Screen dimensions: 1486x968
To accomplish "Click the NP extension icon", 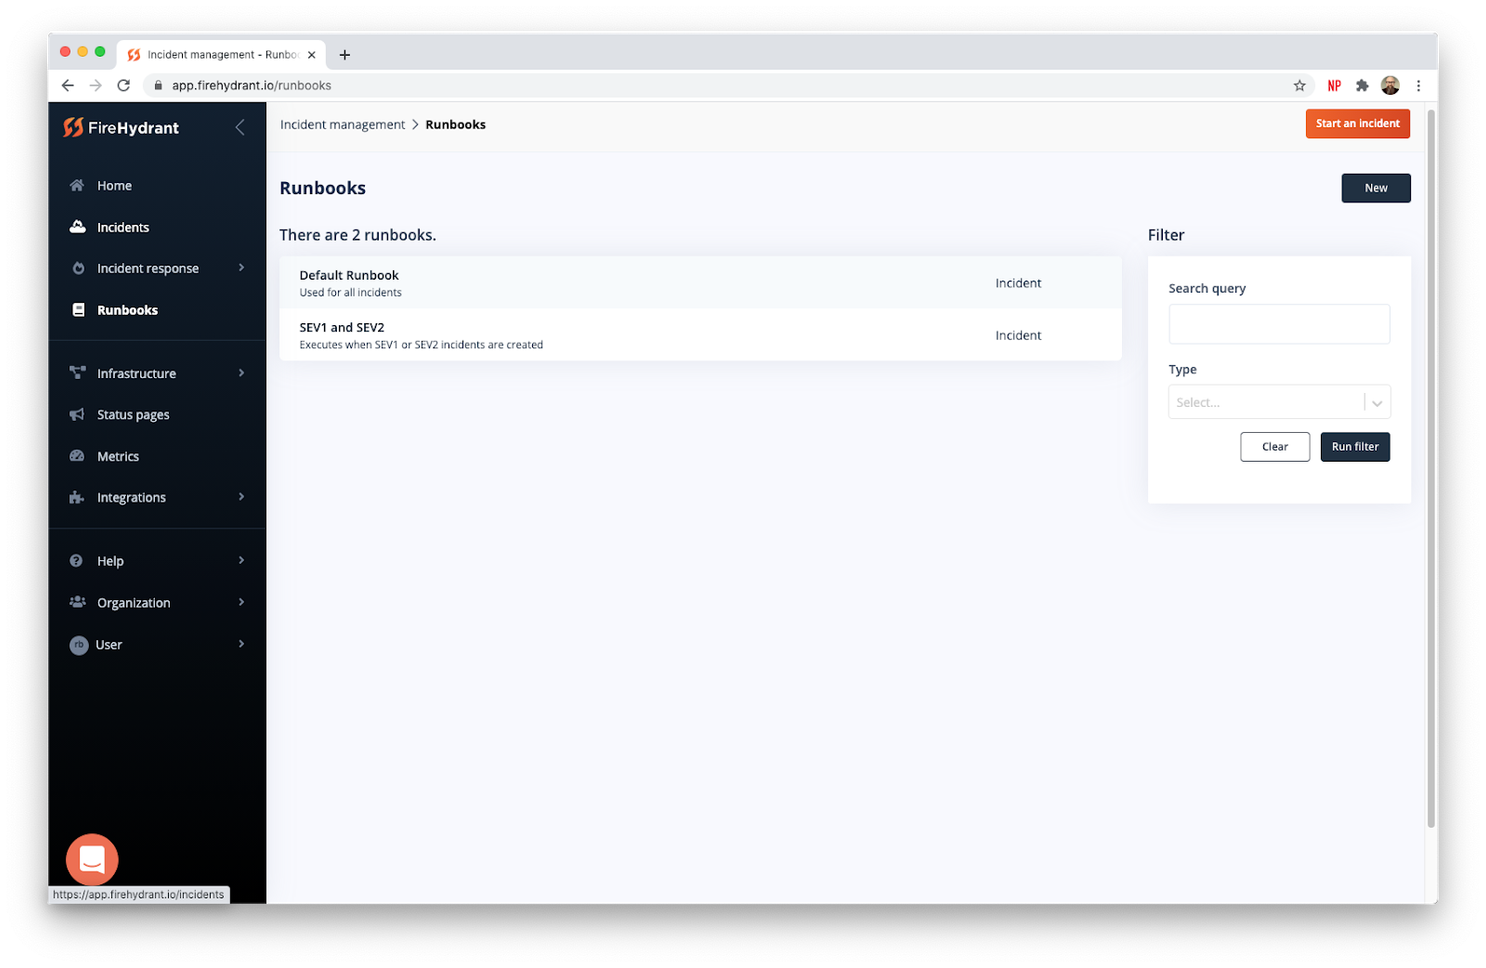I will point(1334,86).
